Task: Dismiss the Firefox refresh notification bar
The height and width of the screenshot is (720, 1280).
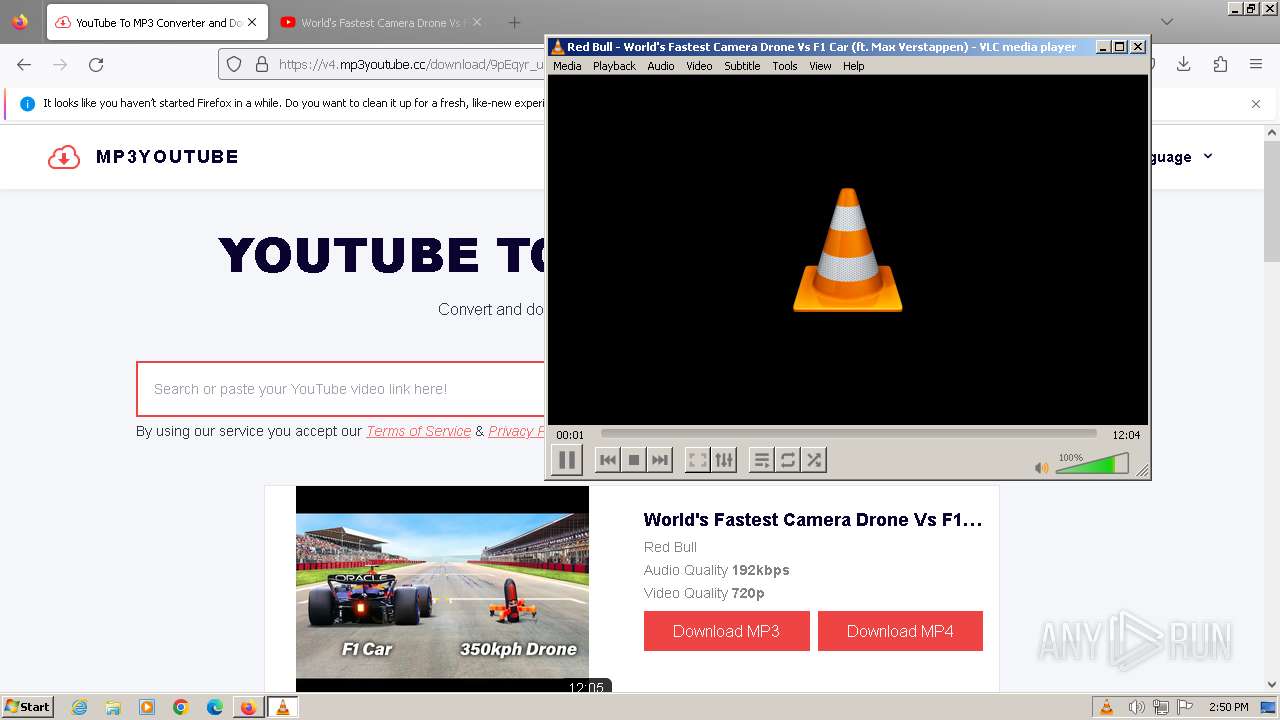Action: 1256,104
